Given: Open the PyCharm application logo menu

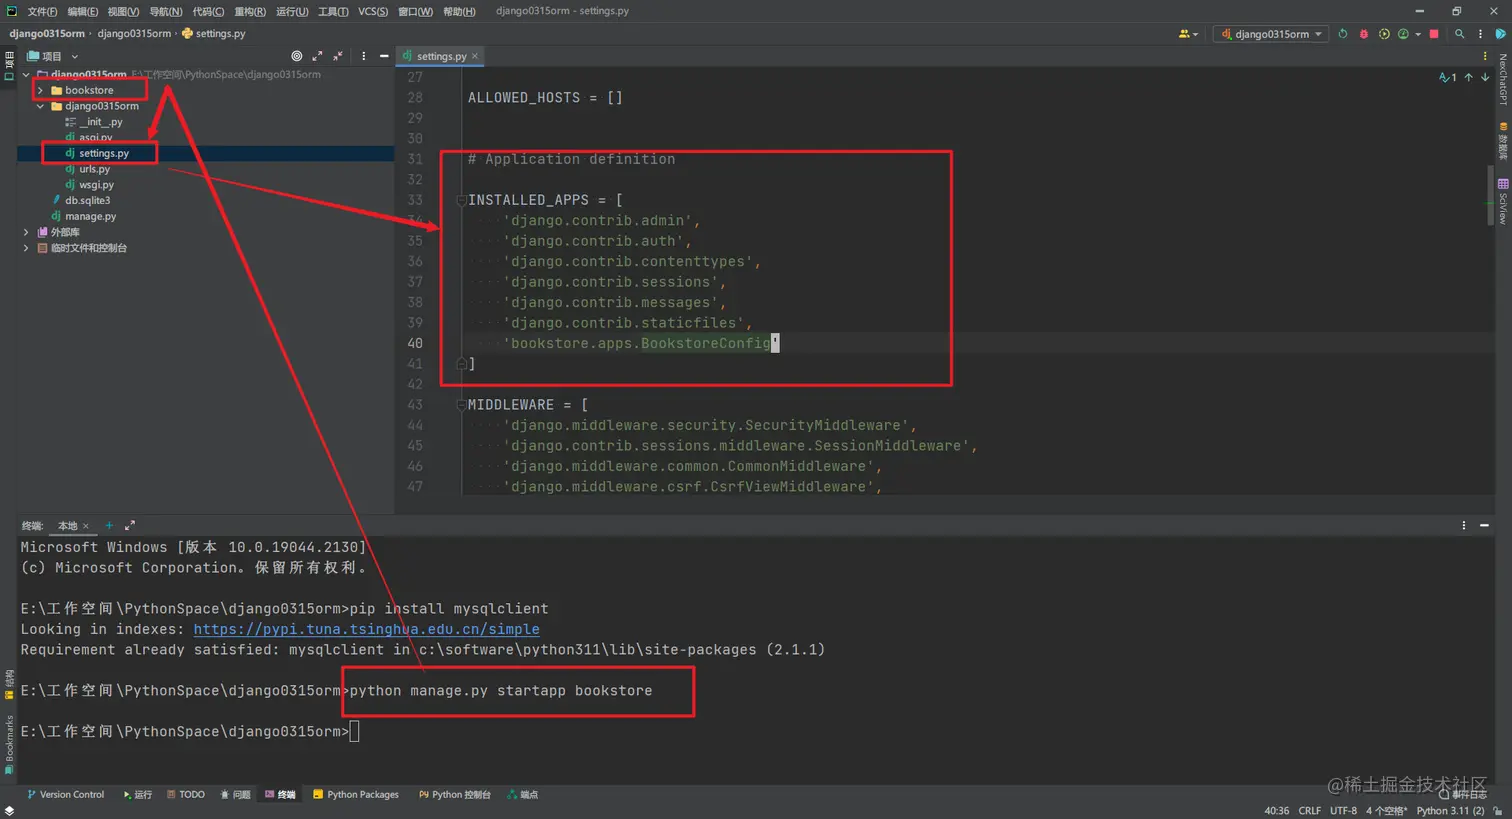Looking at the screenshot, I should pos(11,11).
